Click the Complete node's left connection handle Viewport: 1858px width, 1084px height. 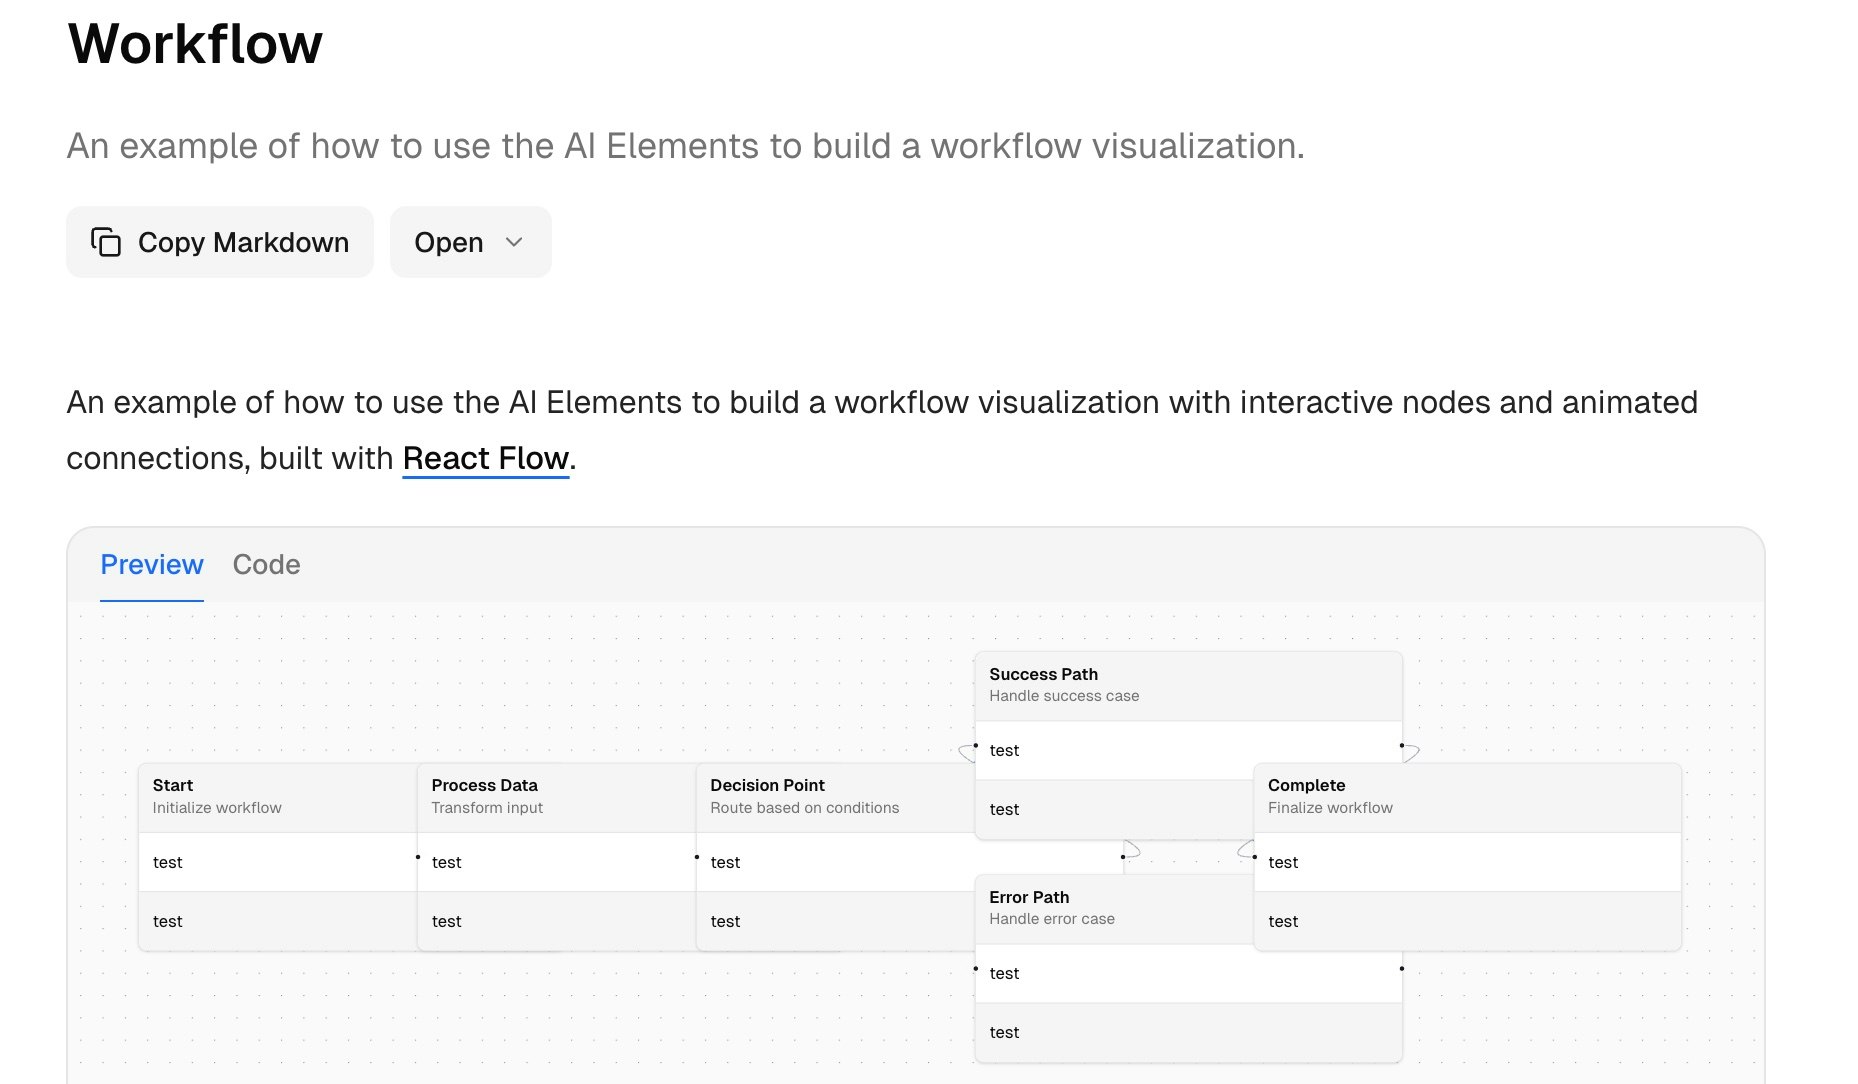click(1255, 857)
